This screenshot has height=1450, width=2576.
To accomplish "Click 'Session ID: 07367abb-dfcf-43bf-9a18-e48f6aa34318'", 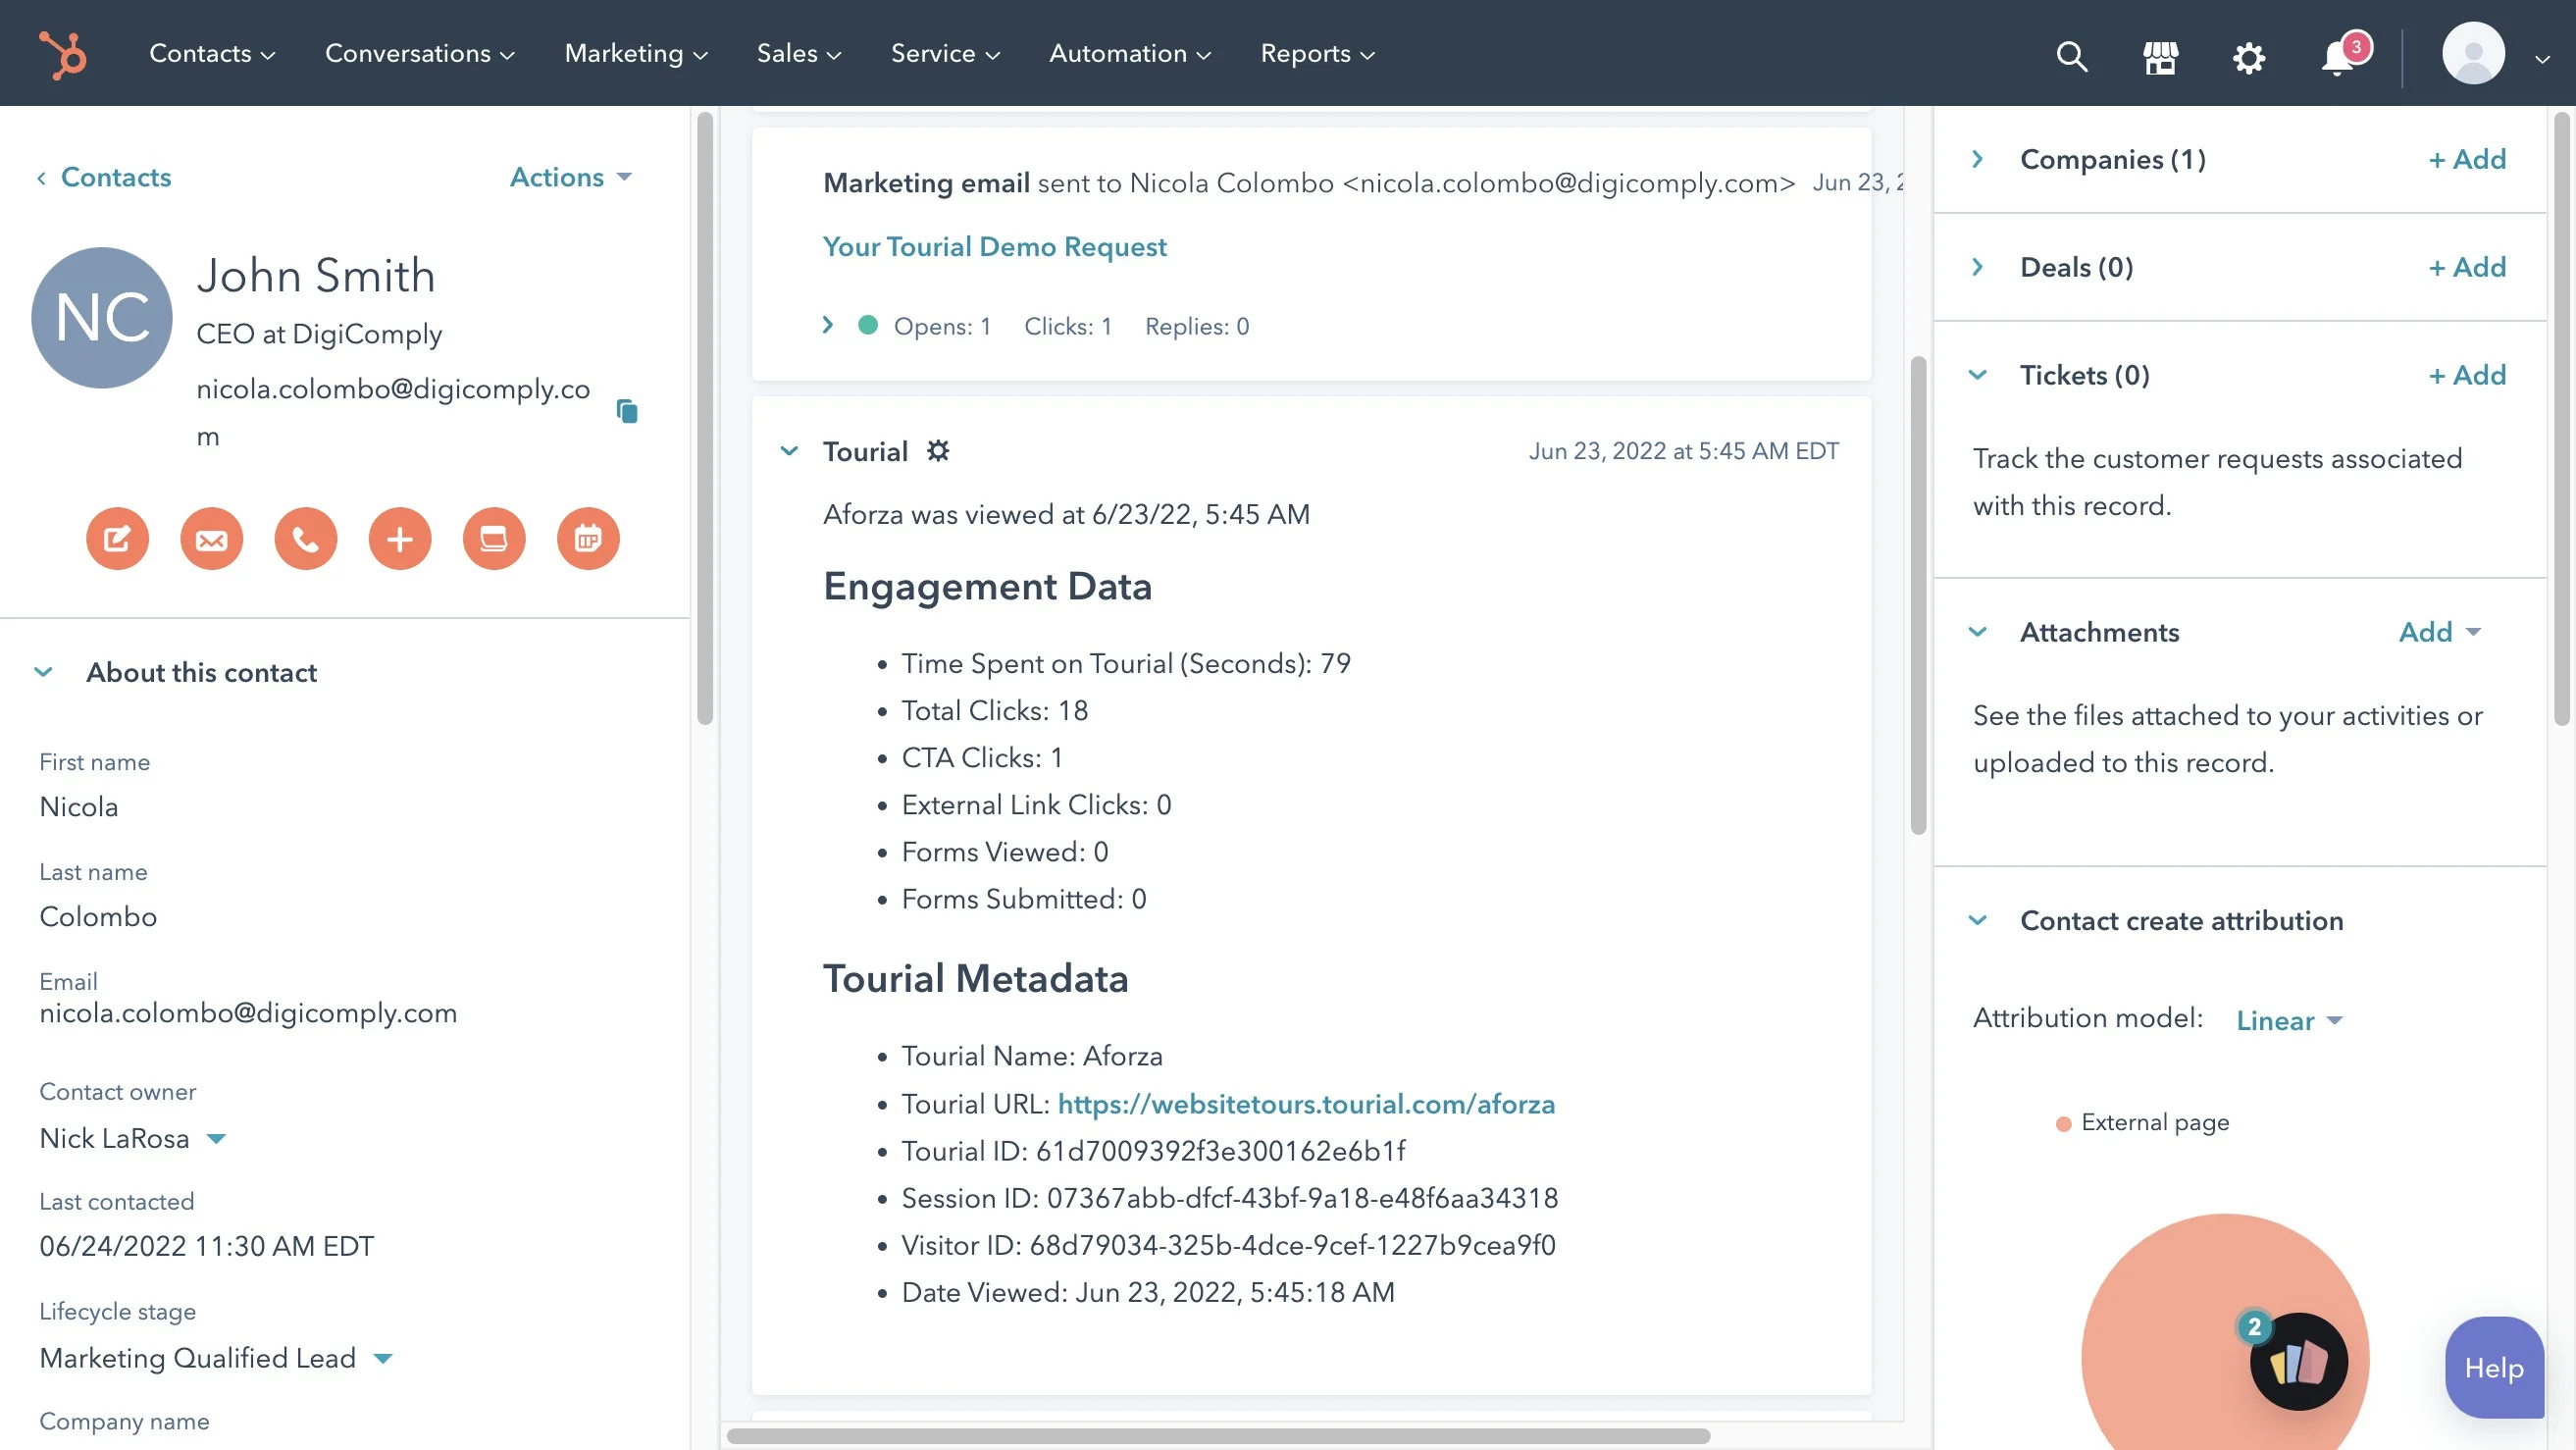I will coord(1230,1198).
